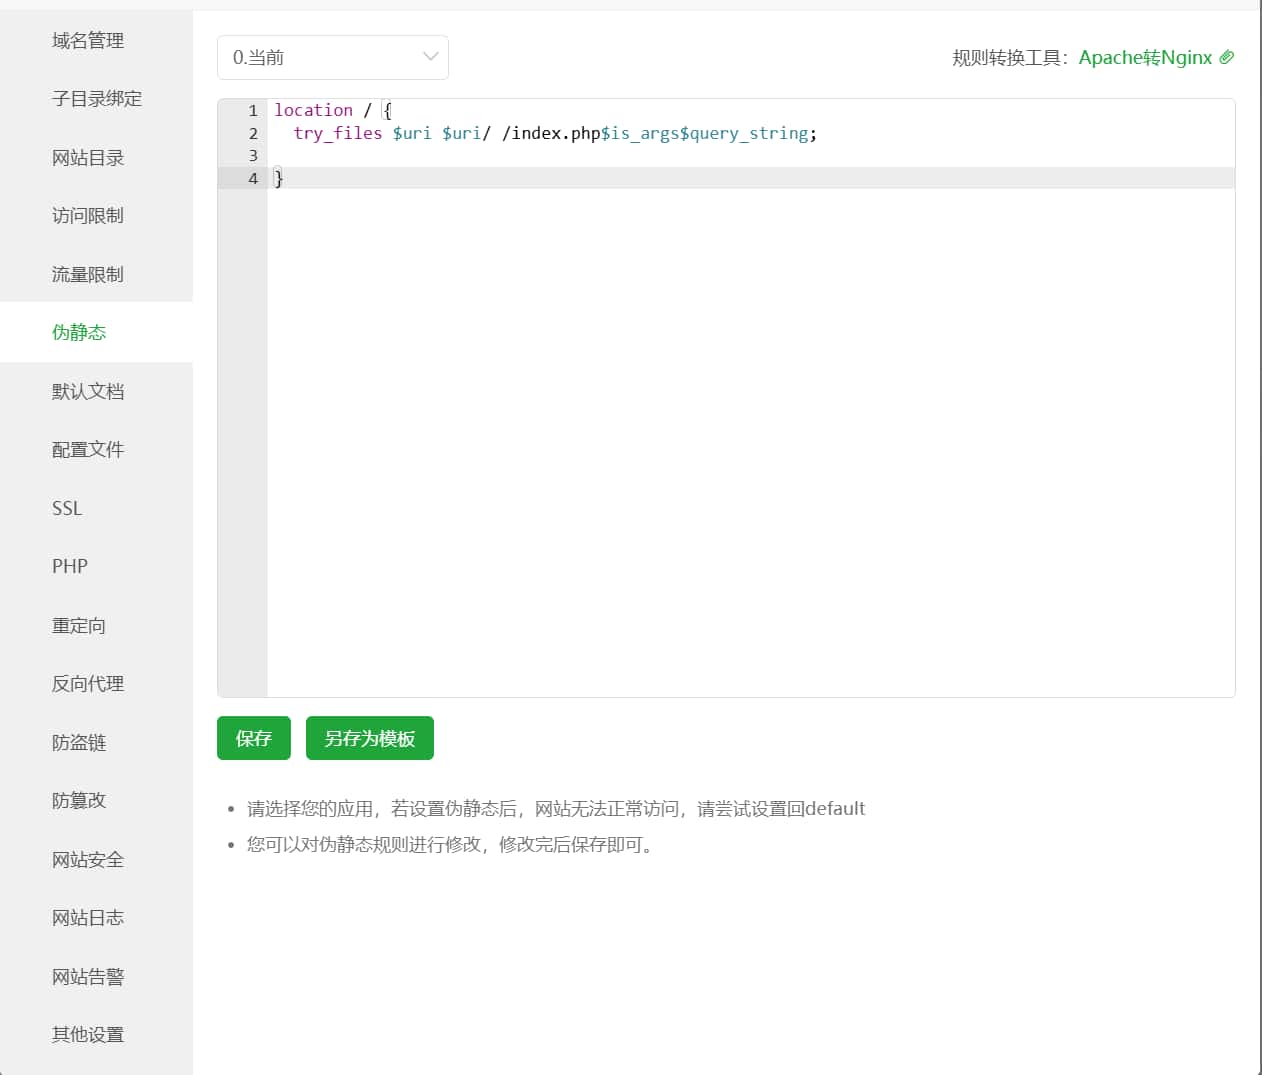Click 另存为模板 to save as template

[369, 738]
